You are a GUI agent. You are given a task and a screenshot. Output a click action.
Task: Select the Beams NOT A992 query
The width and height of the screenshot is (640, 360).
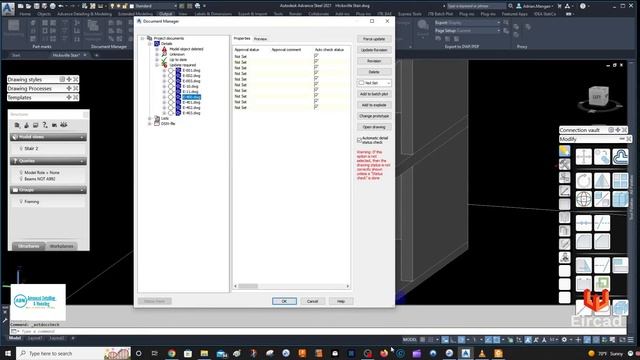40,179
